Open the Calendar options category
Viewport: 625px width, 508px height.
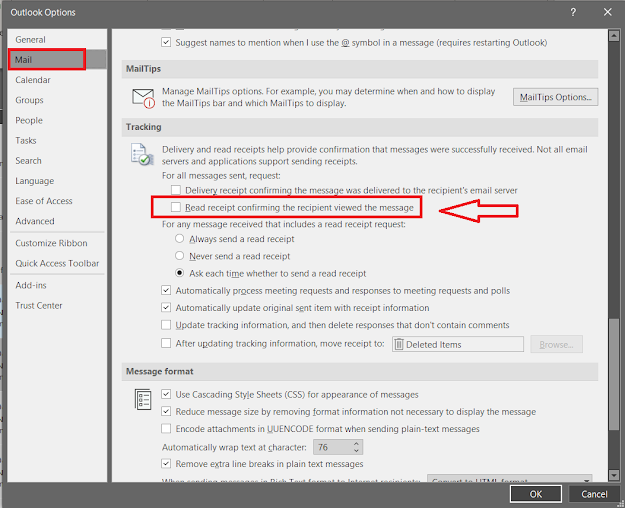pyautogui.click(x=57, y=80)
